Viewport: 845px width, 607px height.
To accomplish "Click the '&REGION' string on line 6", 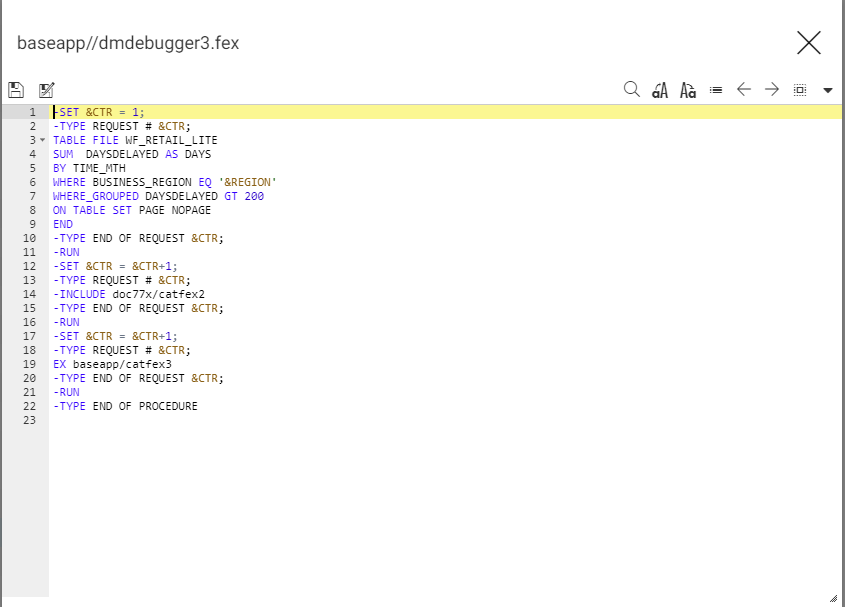I will click(247, 182).
